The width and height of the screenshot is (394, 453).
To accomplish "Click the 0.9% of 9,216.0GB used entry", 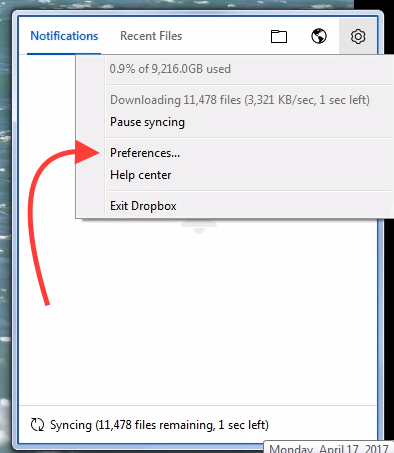I will (x=170, y=69).
